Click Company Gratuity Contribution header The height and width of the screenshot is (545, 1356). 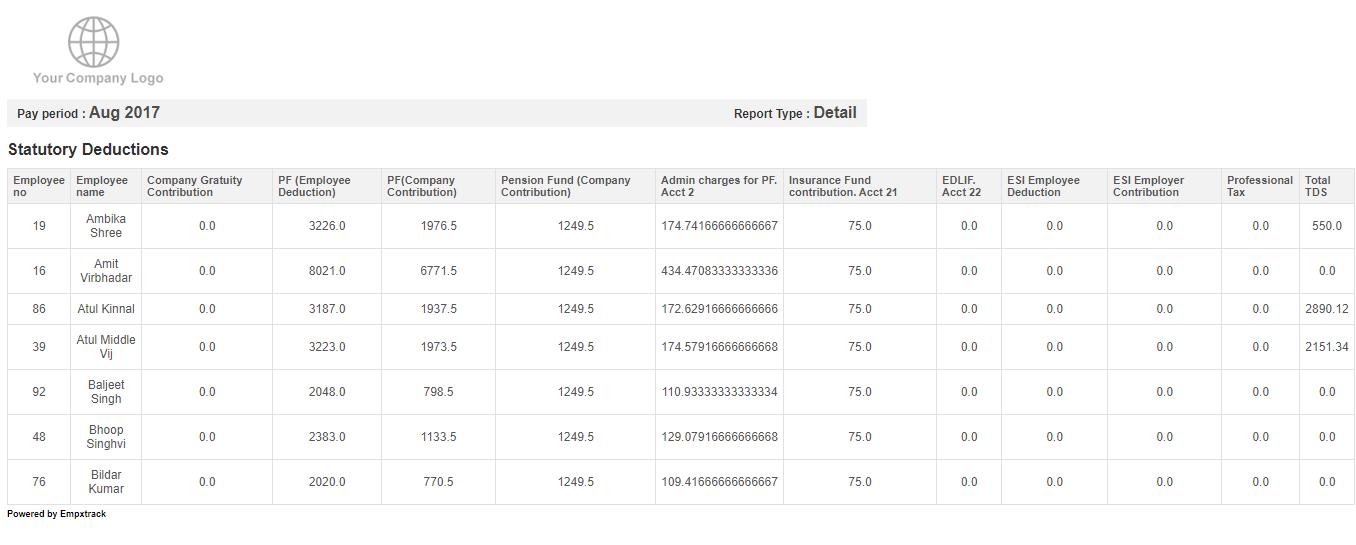[195, 186]
